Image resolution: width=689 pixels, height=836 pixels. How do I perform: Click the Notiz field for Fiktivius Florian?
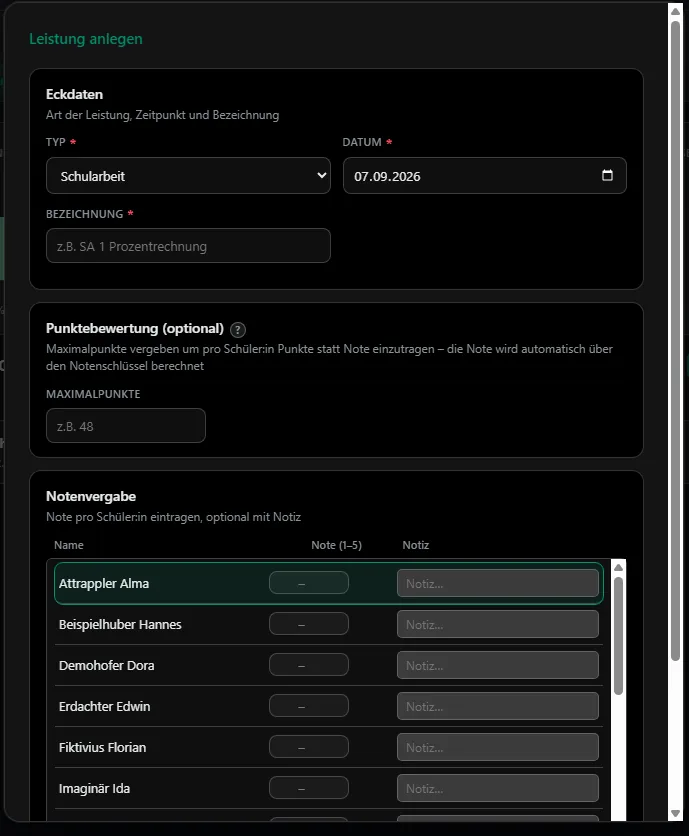click(x=498, y=747)
